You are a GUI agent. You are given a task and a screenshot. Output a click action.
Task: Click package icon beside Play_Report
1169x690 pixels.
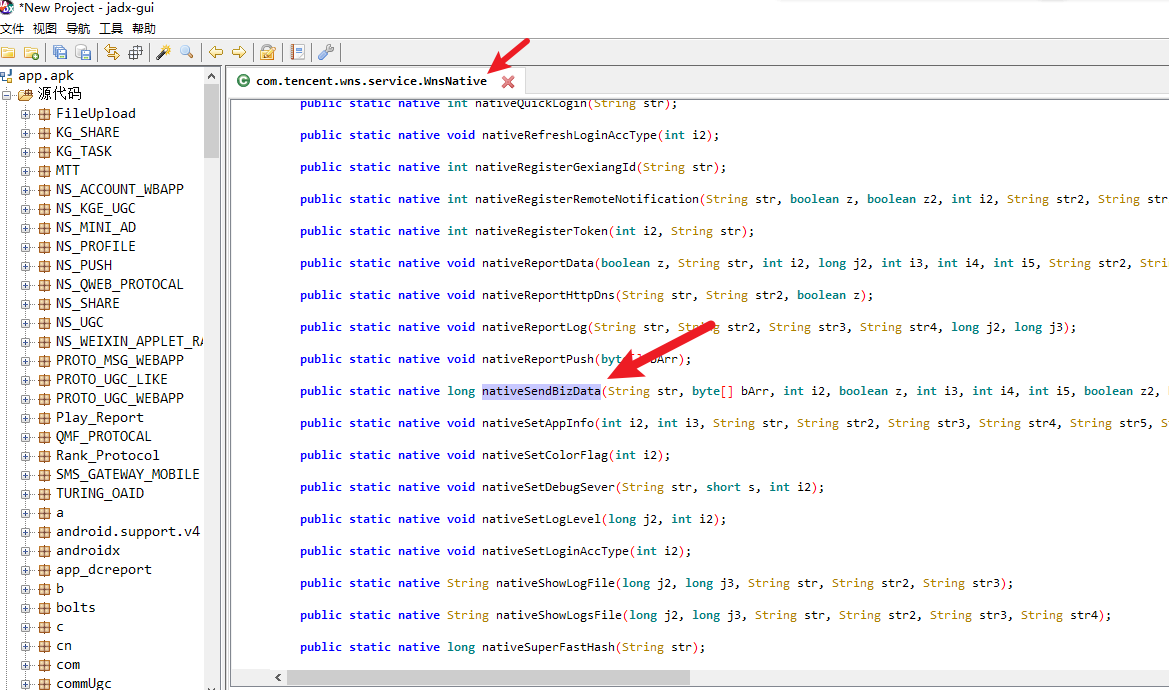(45, 418)
